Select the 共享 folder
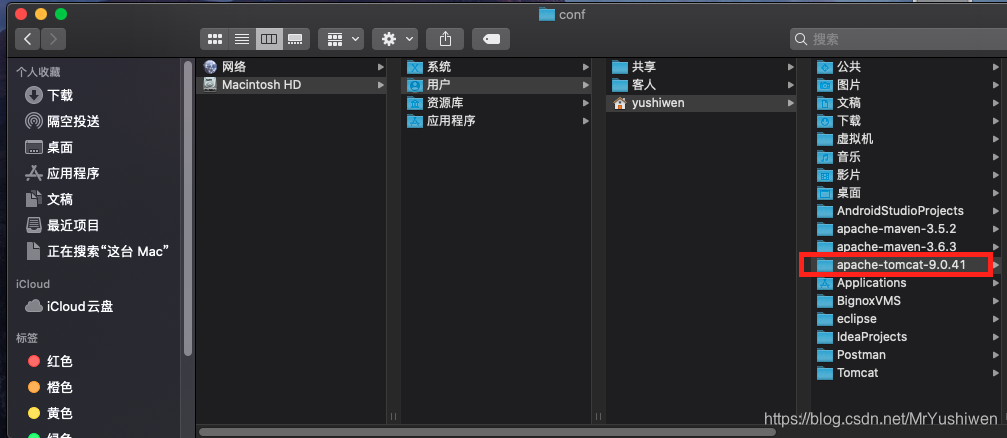 click(702, 67)
